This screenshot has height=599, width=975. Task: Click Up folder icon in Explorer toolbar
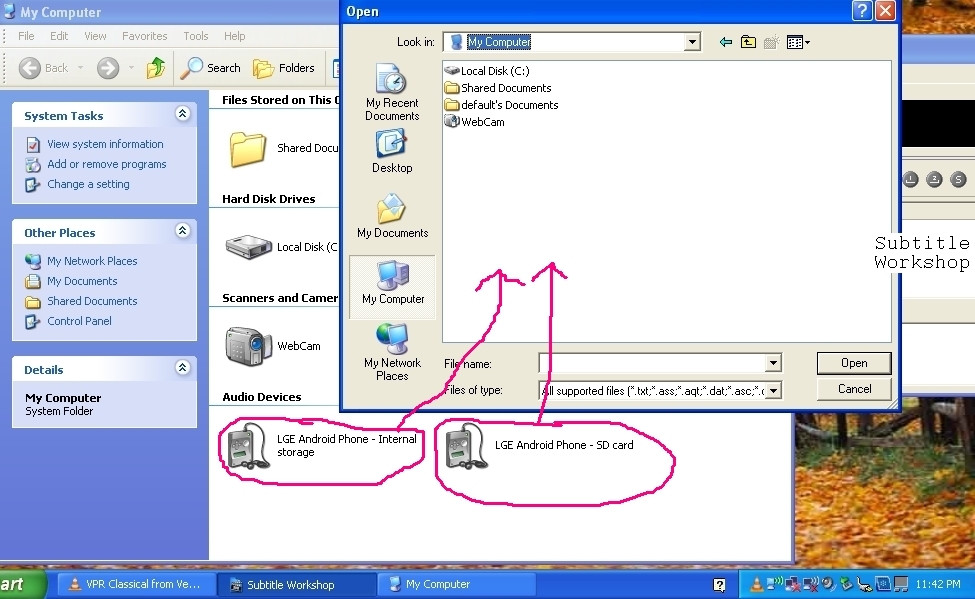click(155, 68)
